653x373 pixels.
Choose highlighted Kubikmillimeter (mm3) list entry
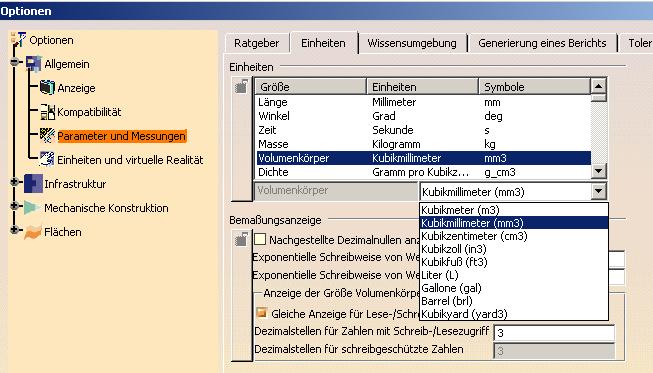click(514, 223)
